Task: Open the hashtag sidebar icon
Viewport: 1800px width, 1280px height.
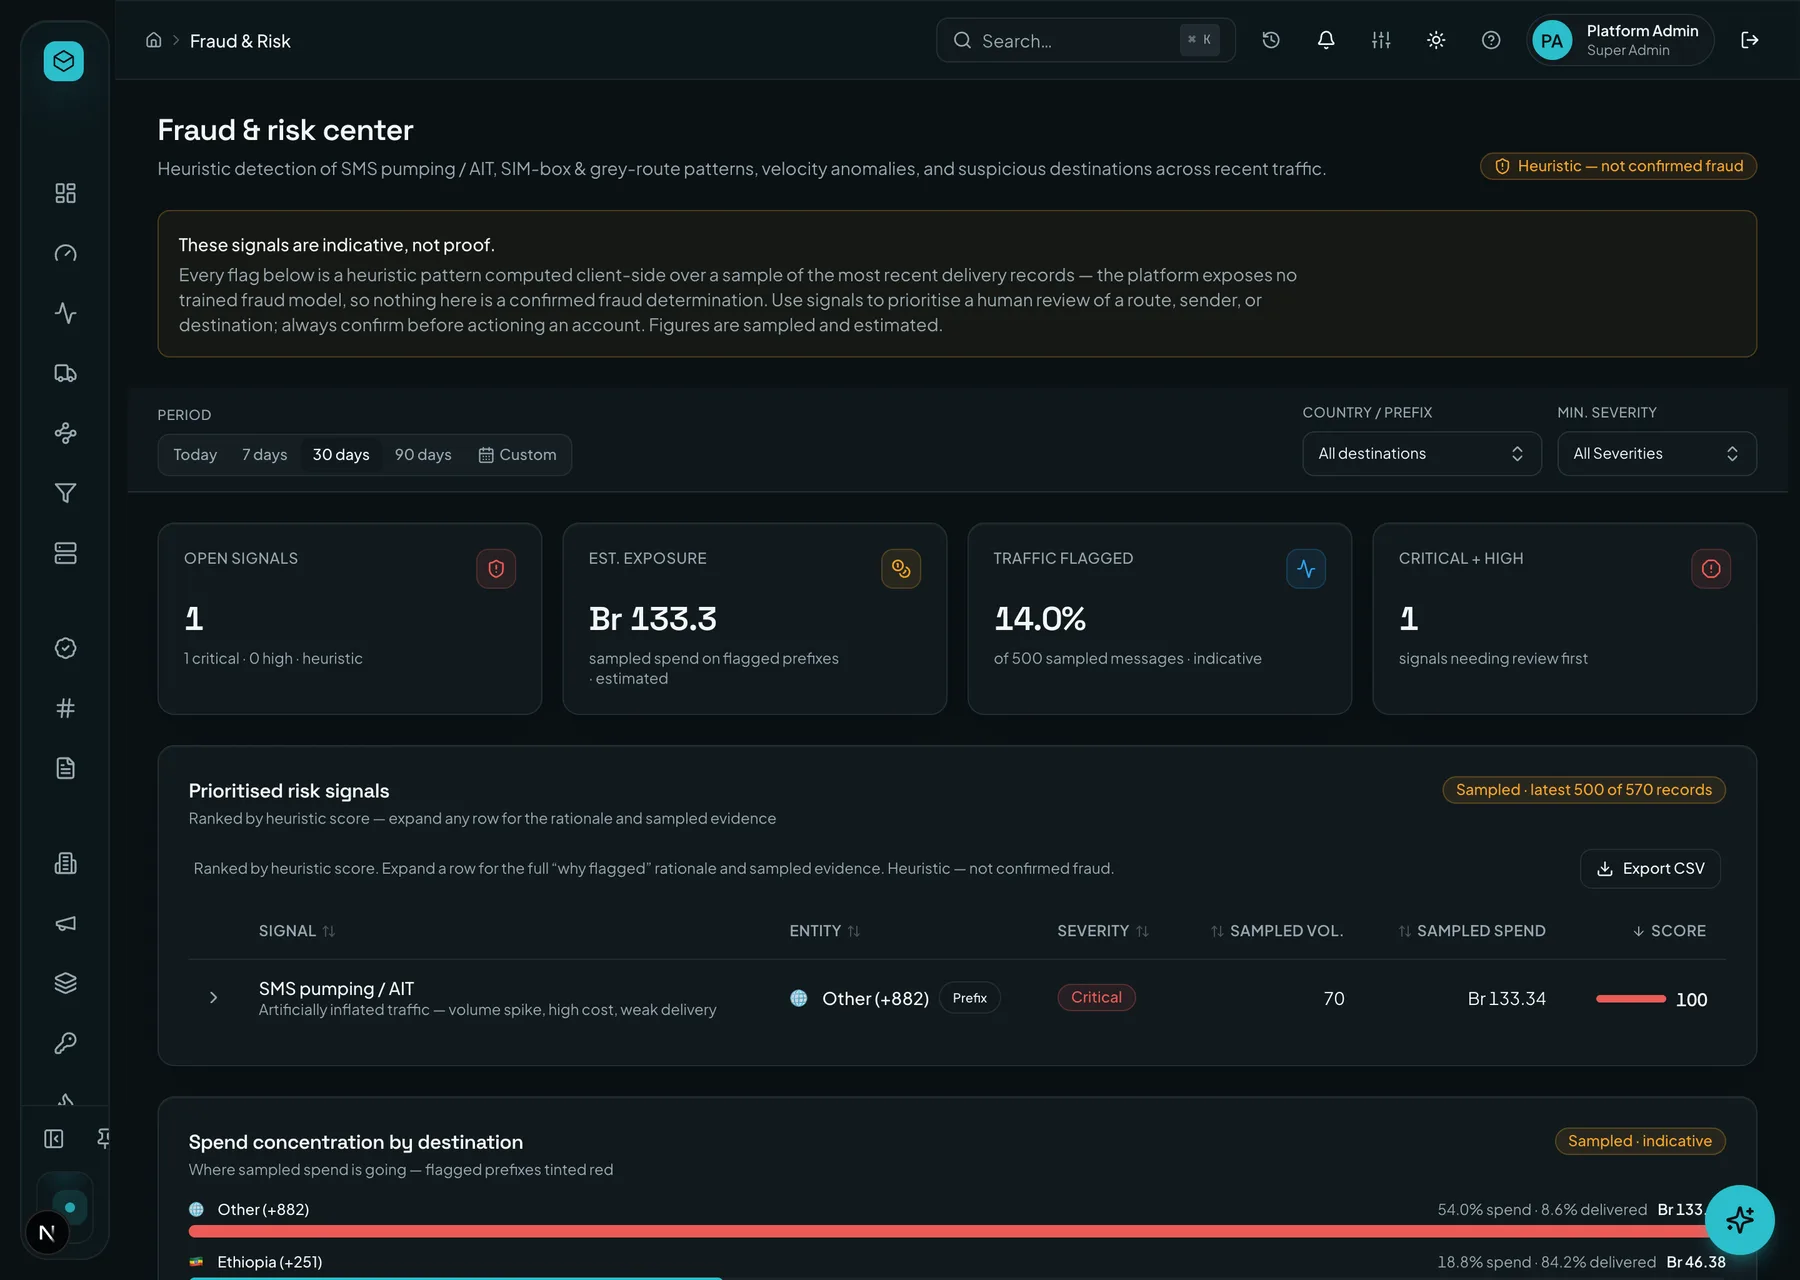Action: (x=65, y=708)
